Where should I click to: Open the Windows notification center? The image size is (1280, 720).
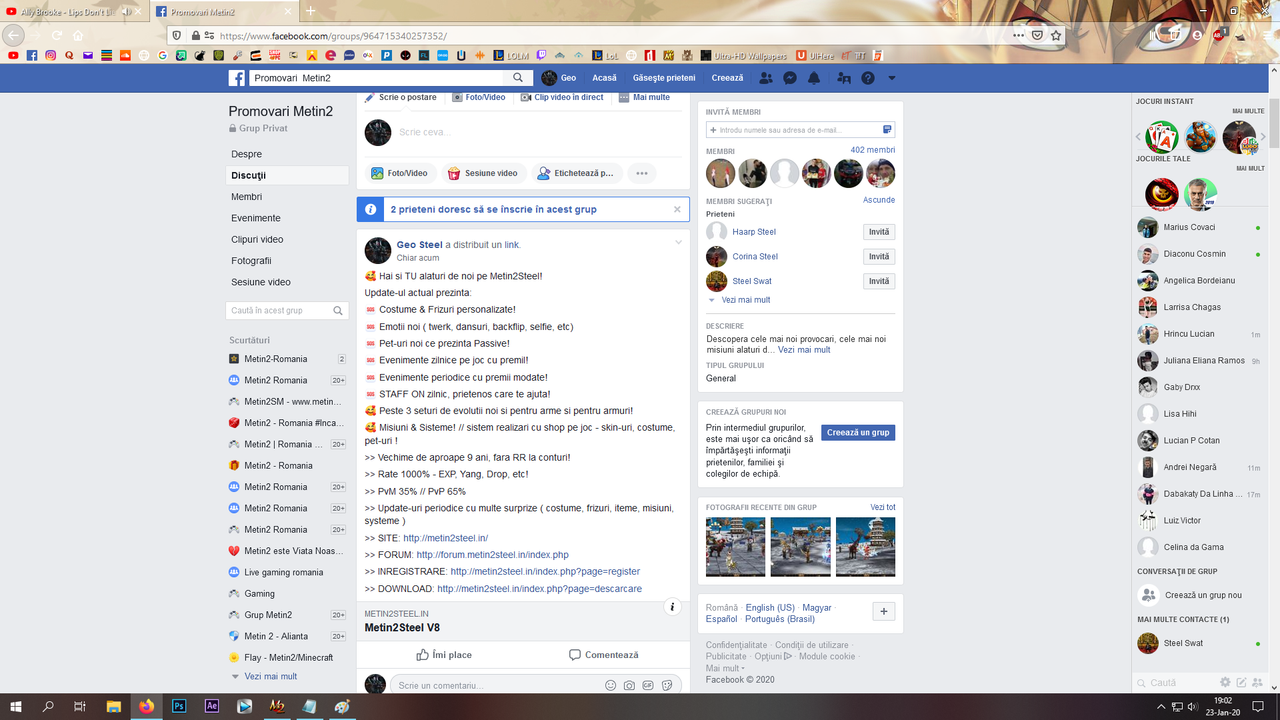pyautogui.click(x=1258, y=706)
